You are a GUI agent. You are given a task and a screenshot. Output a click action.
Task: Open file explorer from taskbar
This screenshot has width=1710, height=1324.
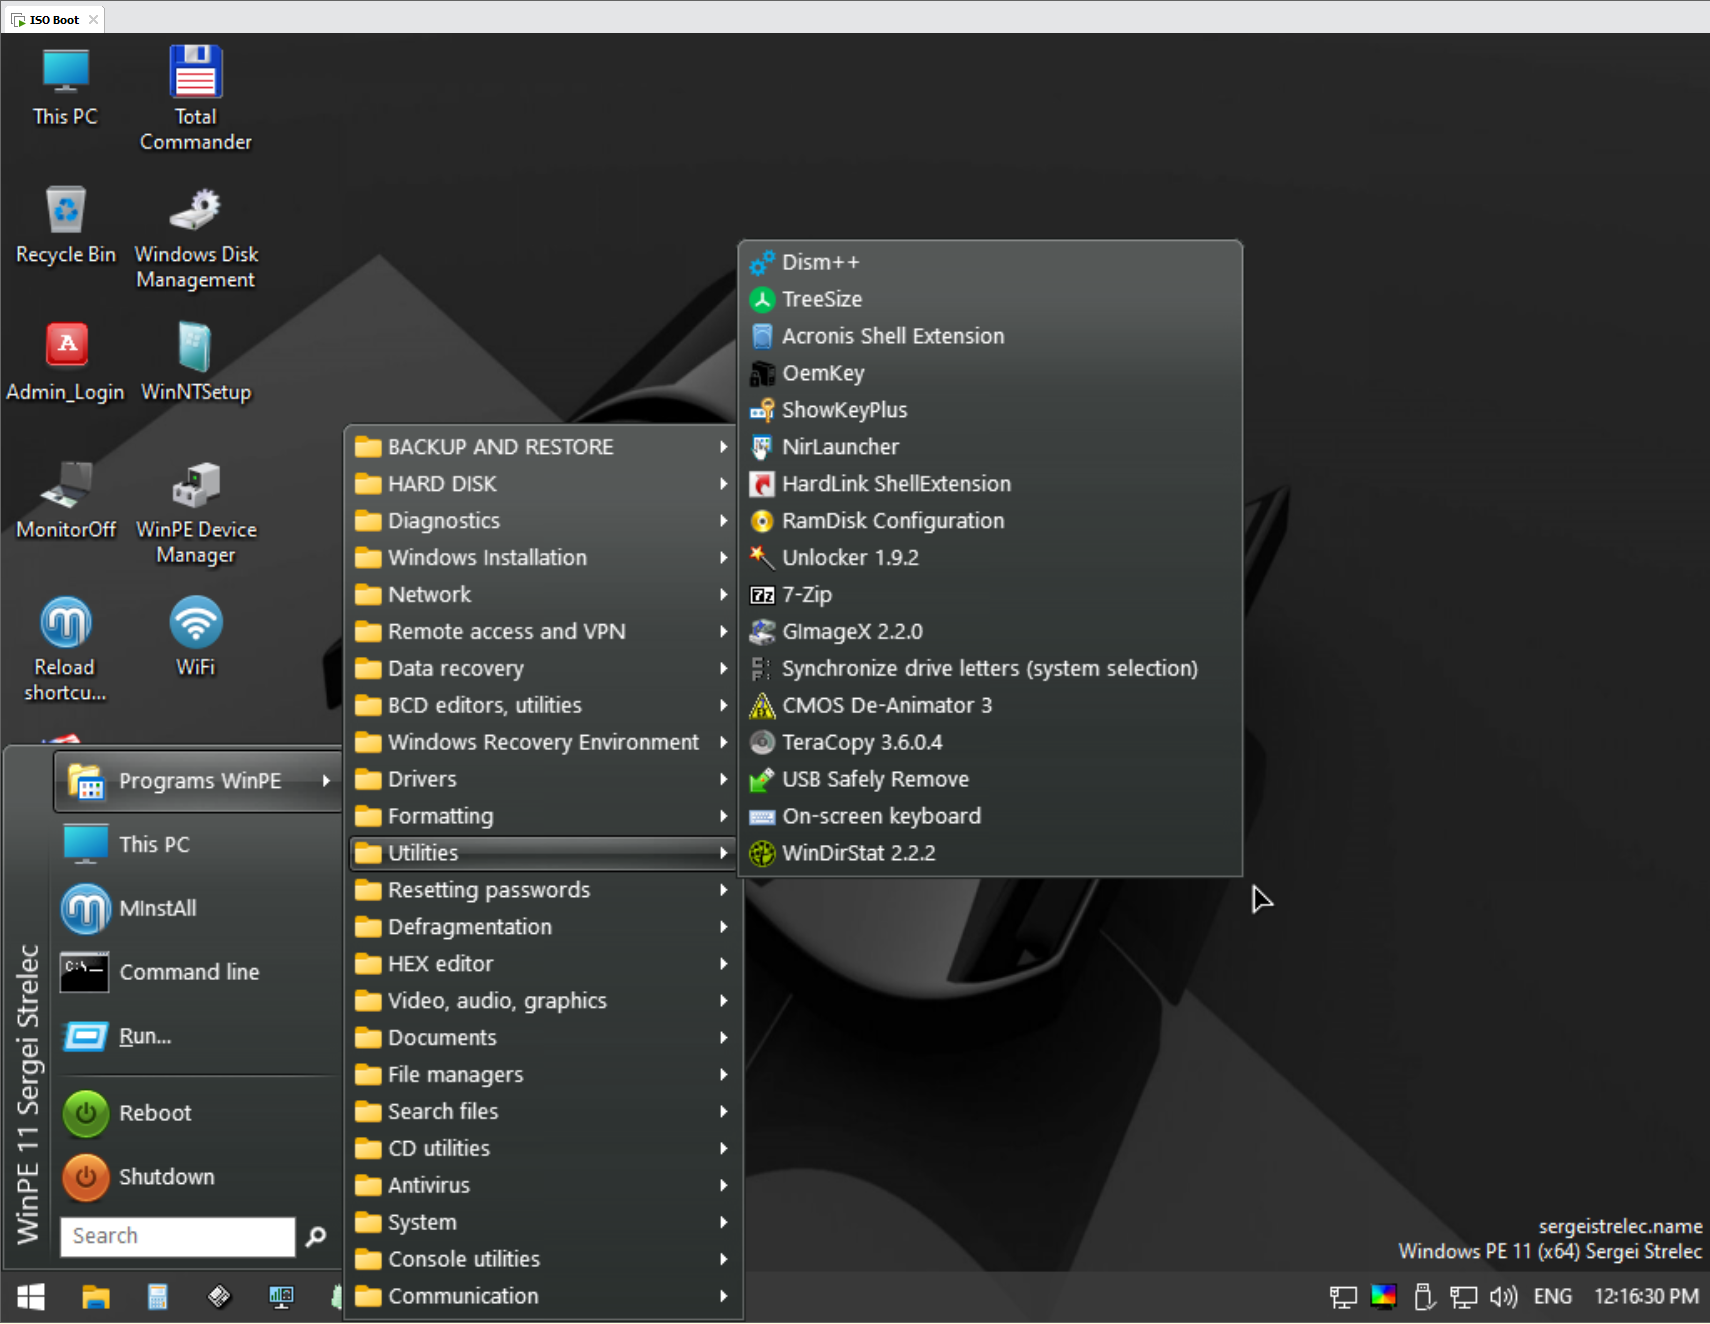[x=96, y=1298]
